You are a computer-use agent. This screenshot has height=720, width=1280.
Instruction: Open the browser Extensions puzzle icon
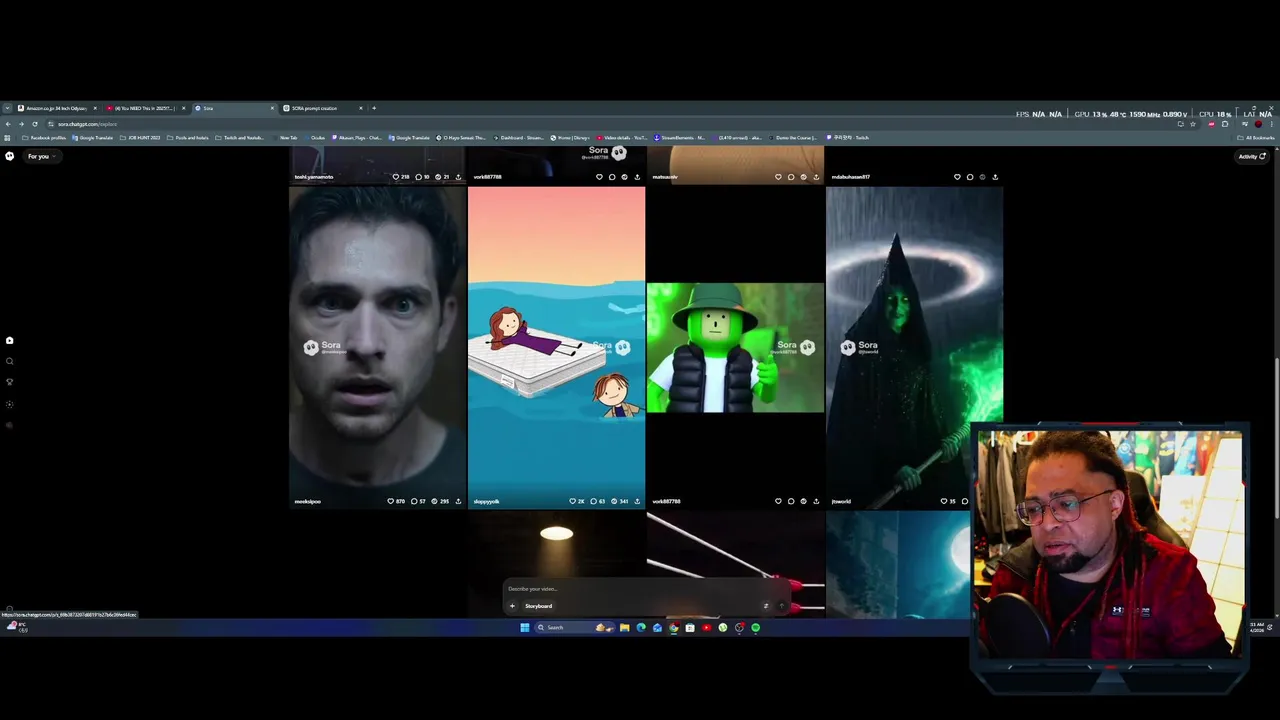pyautogui.click(x=1225, y=124)
